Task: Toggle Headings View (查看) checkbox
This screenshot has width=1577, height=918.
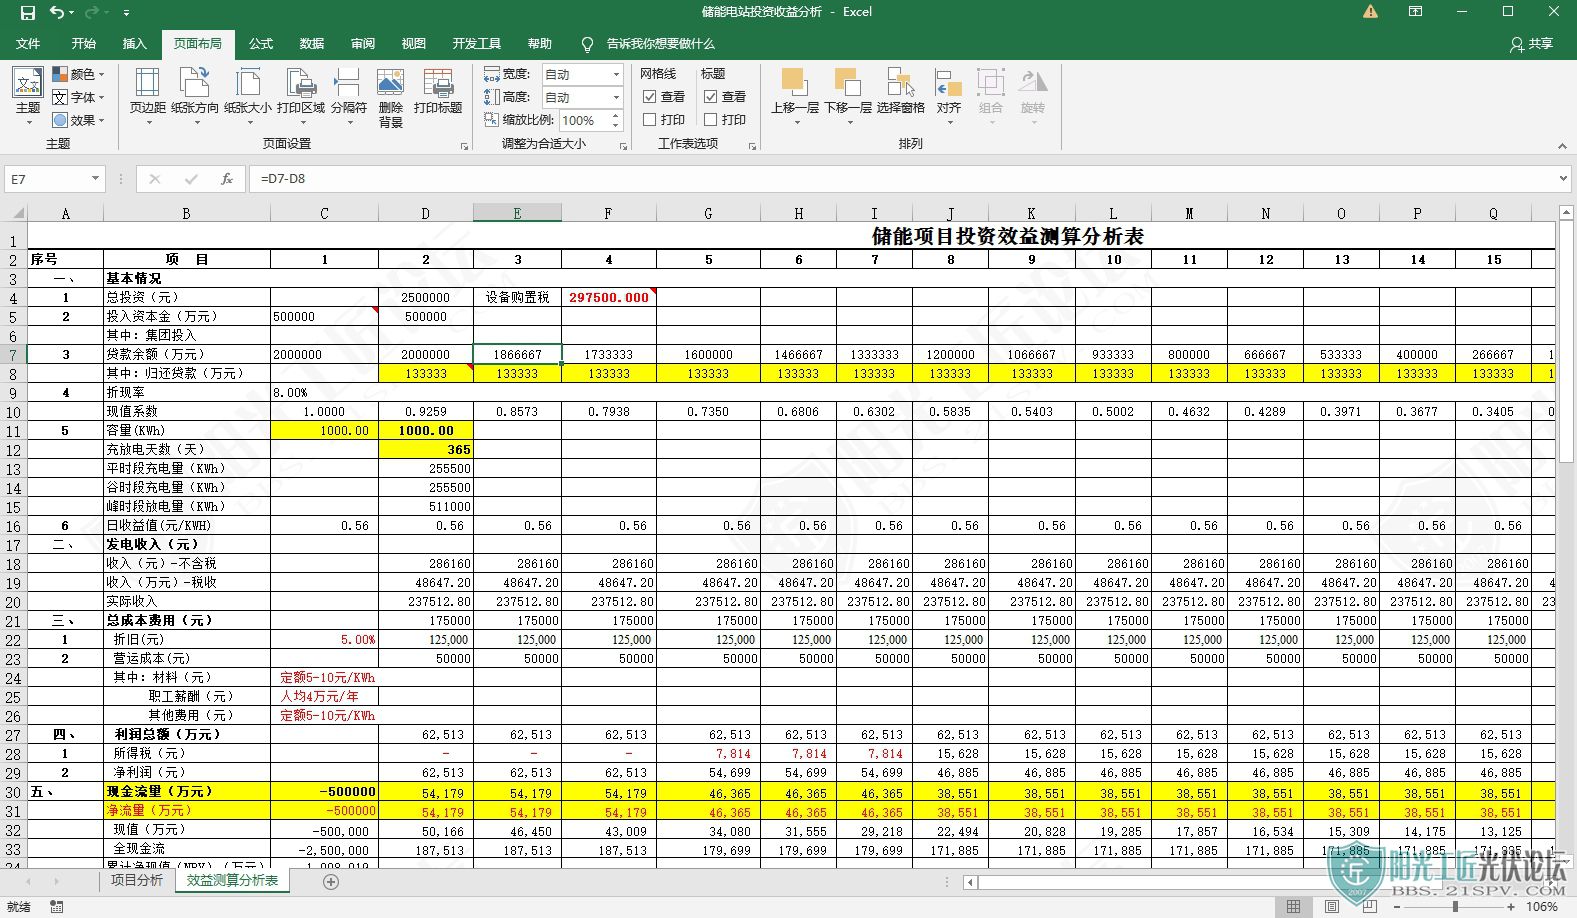Action: [x=710, y=97]
